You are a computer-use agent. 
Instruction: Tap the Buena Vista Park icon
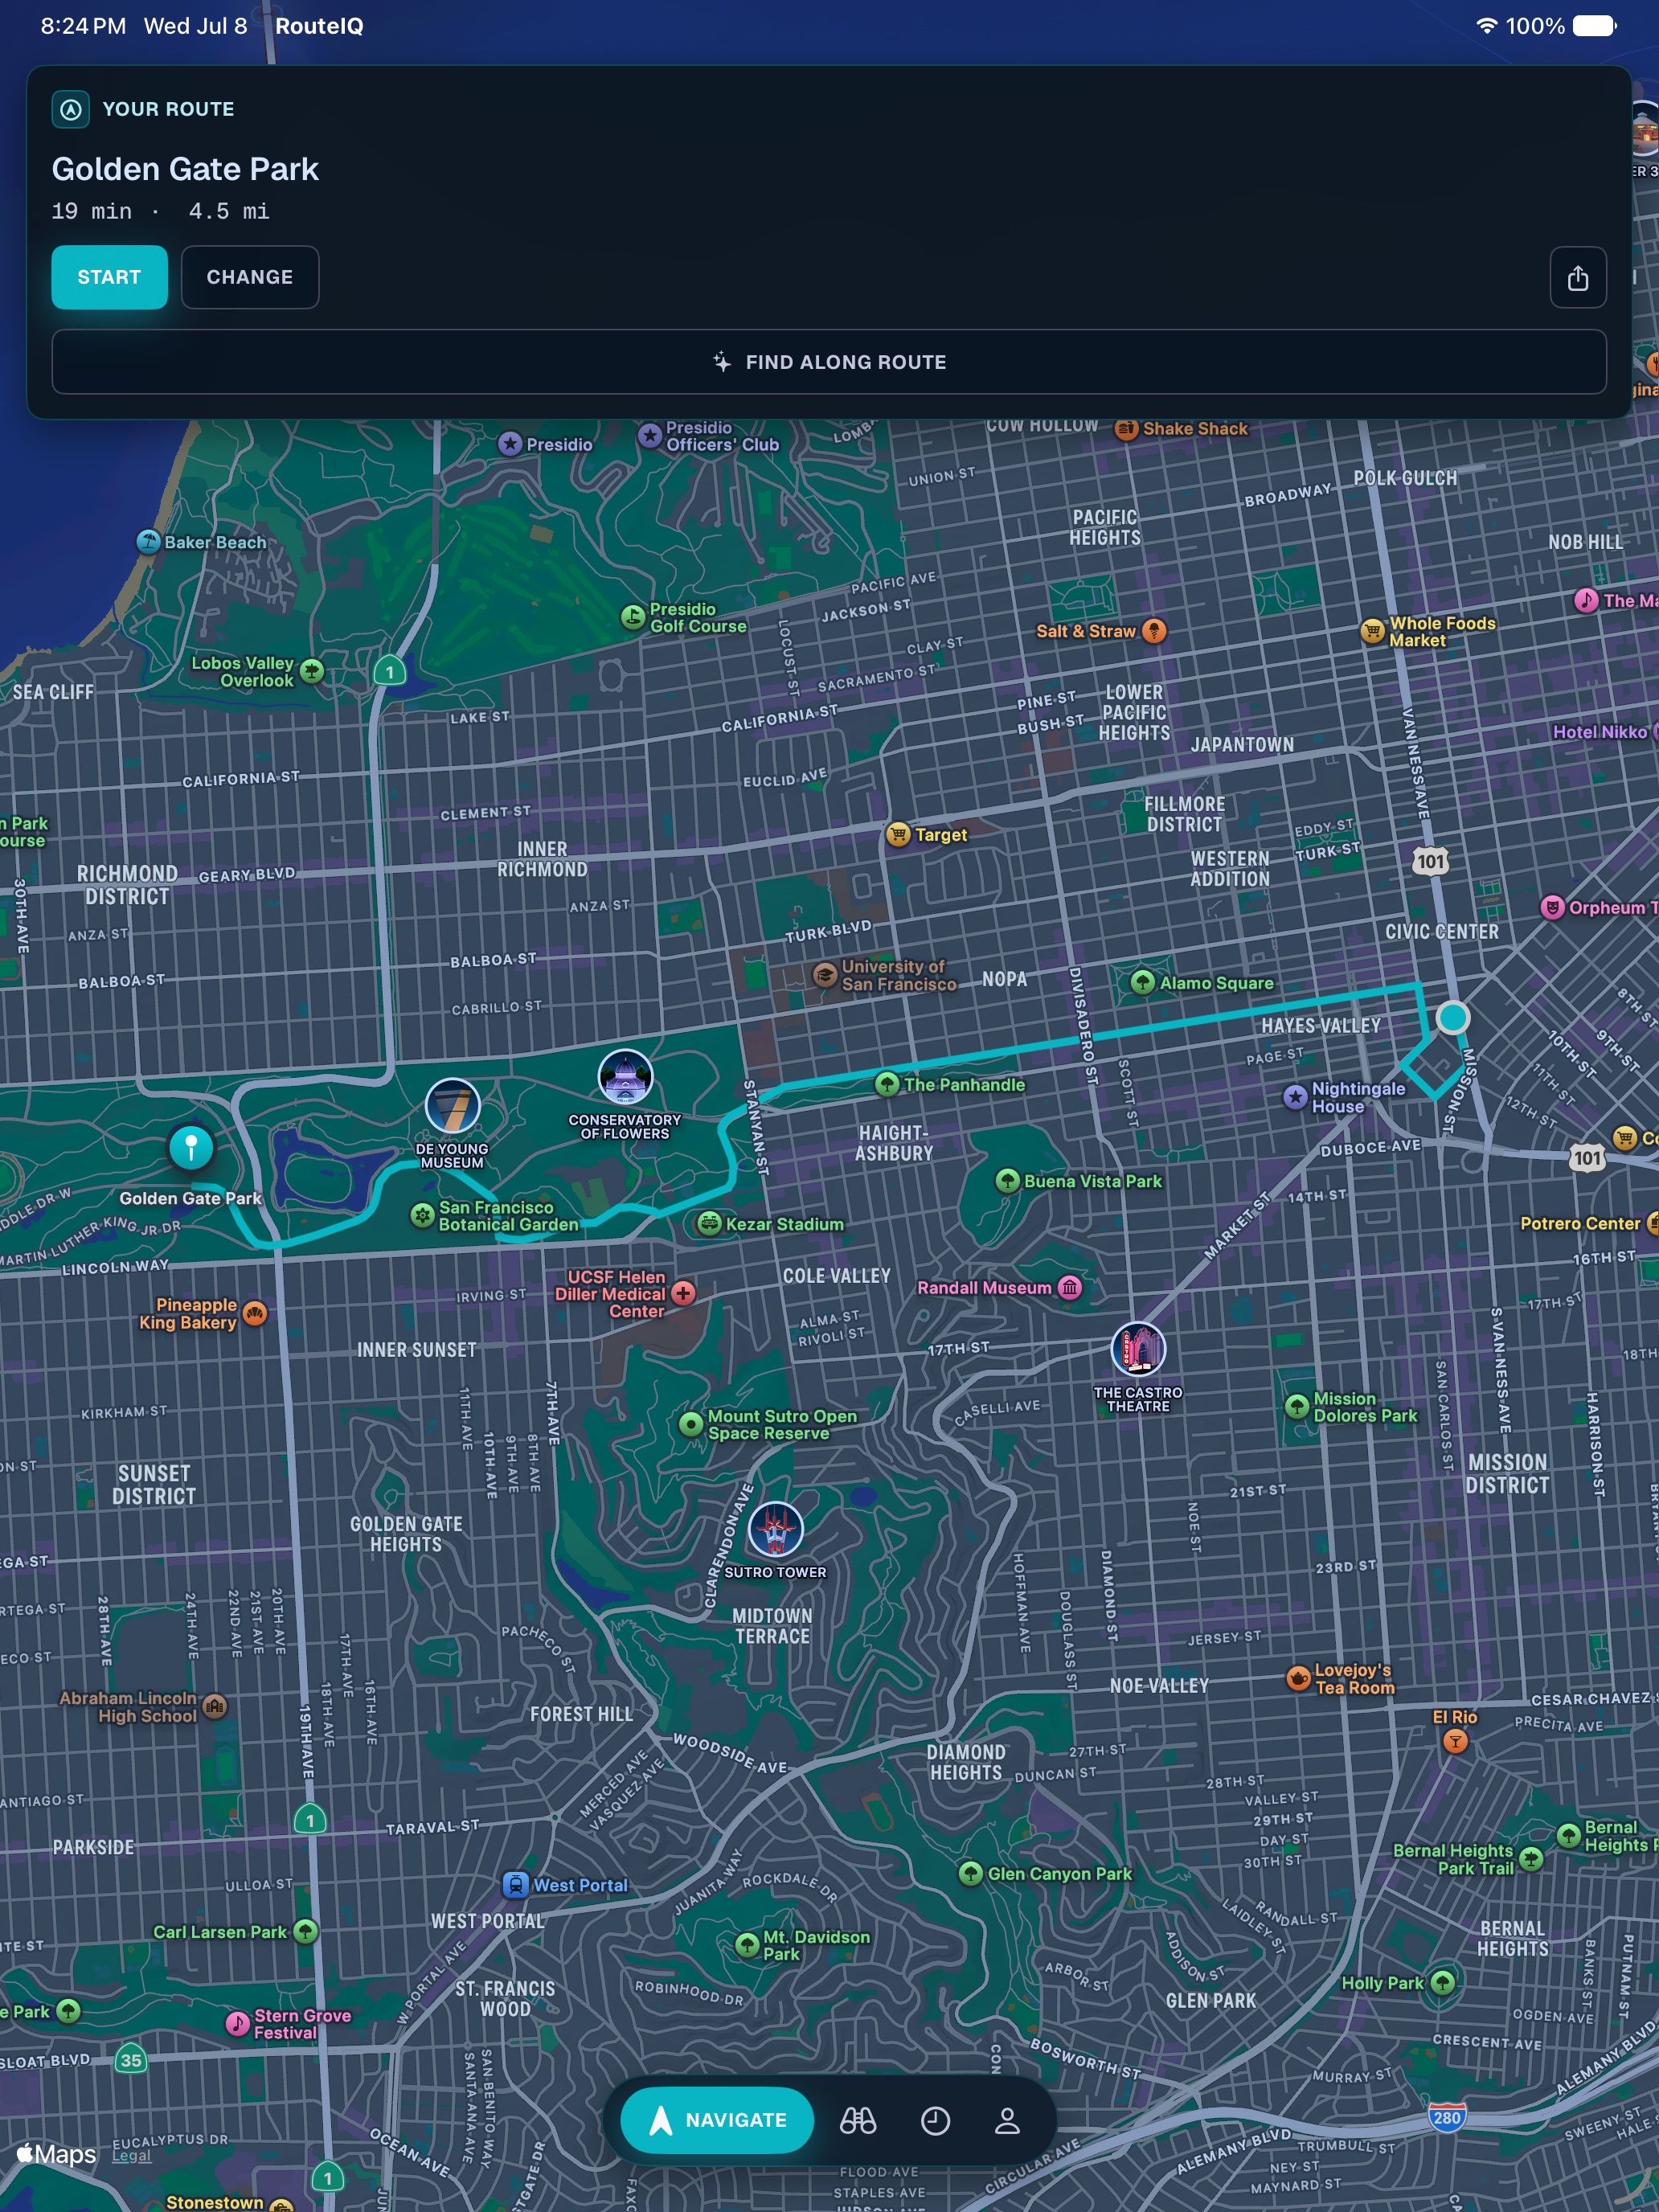(1007, 1181)
